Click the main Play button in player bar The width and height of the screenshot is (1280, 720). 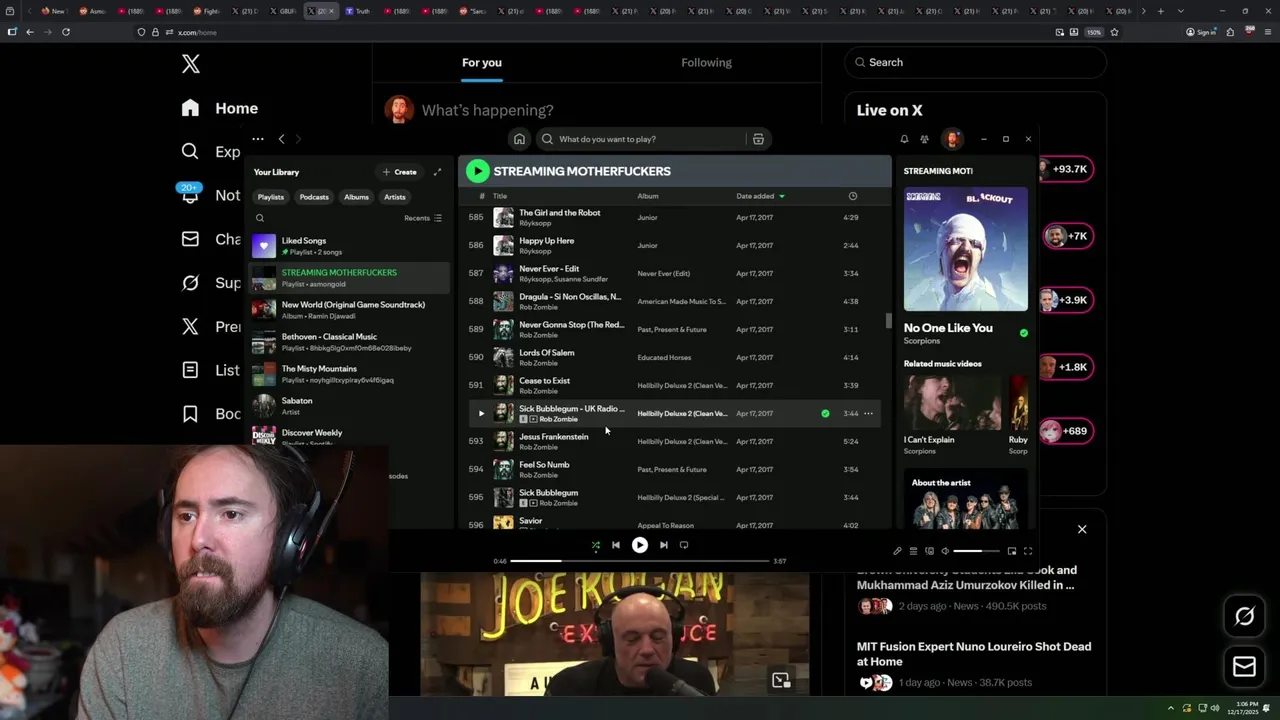(640, 545)
